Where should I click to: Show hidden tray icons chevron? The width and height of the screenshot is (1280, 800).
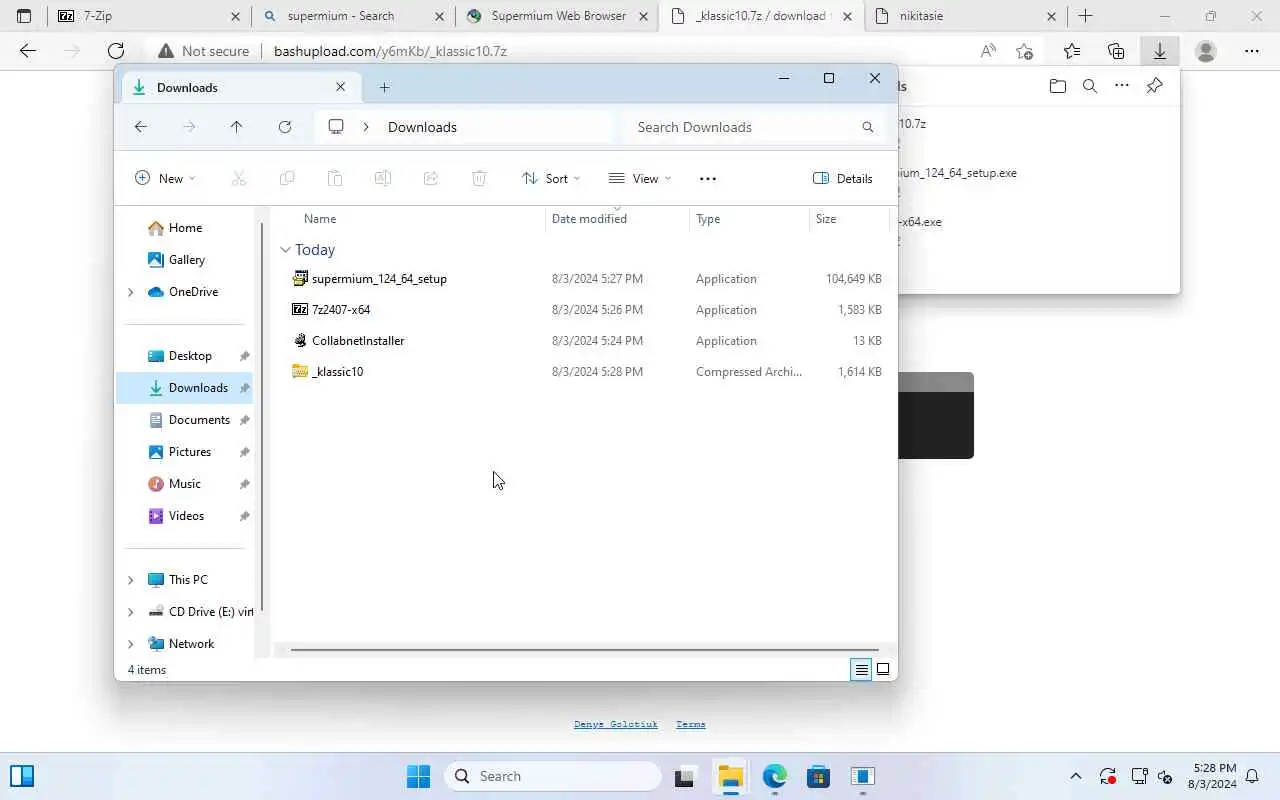1076,776
